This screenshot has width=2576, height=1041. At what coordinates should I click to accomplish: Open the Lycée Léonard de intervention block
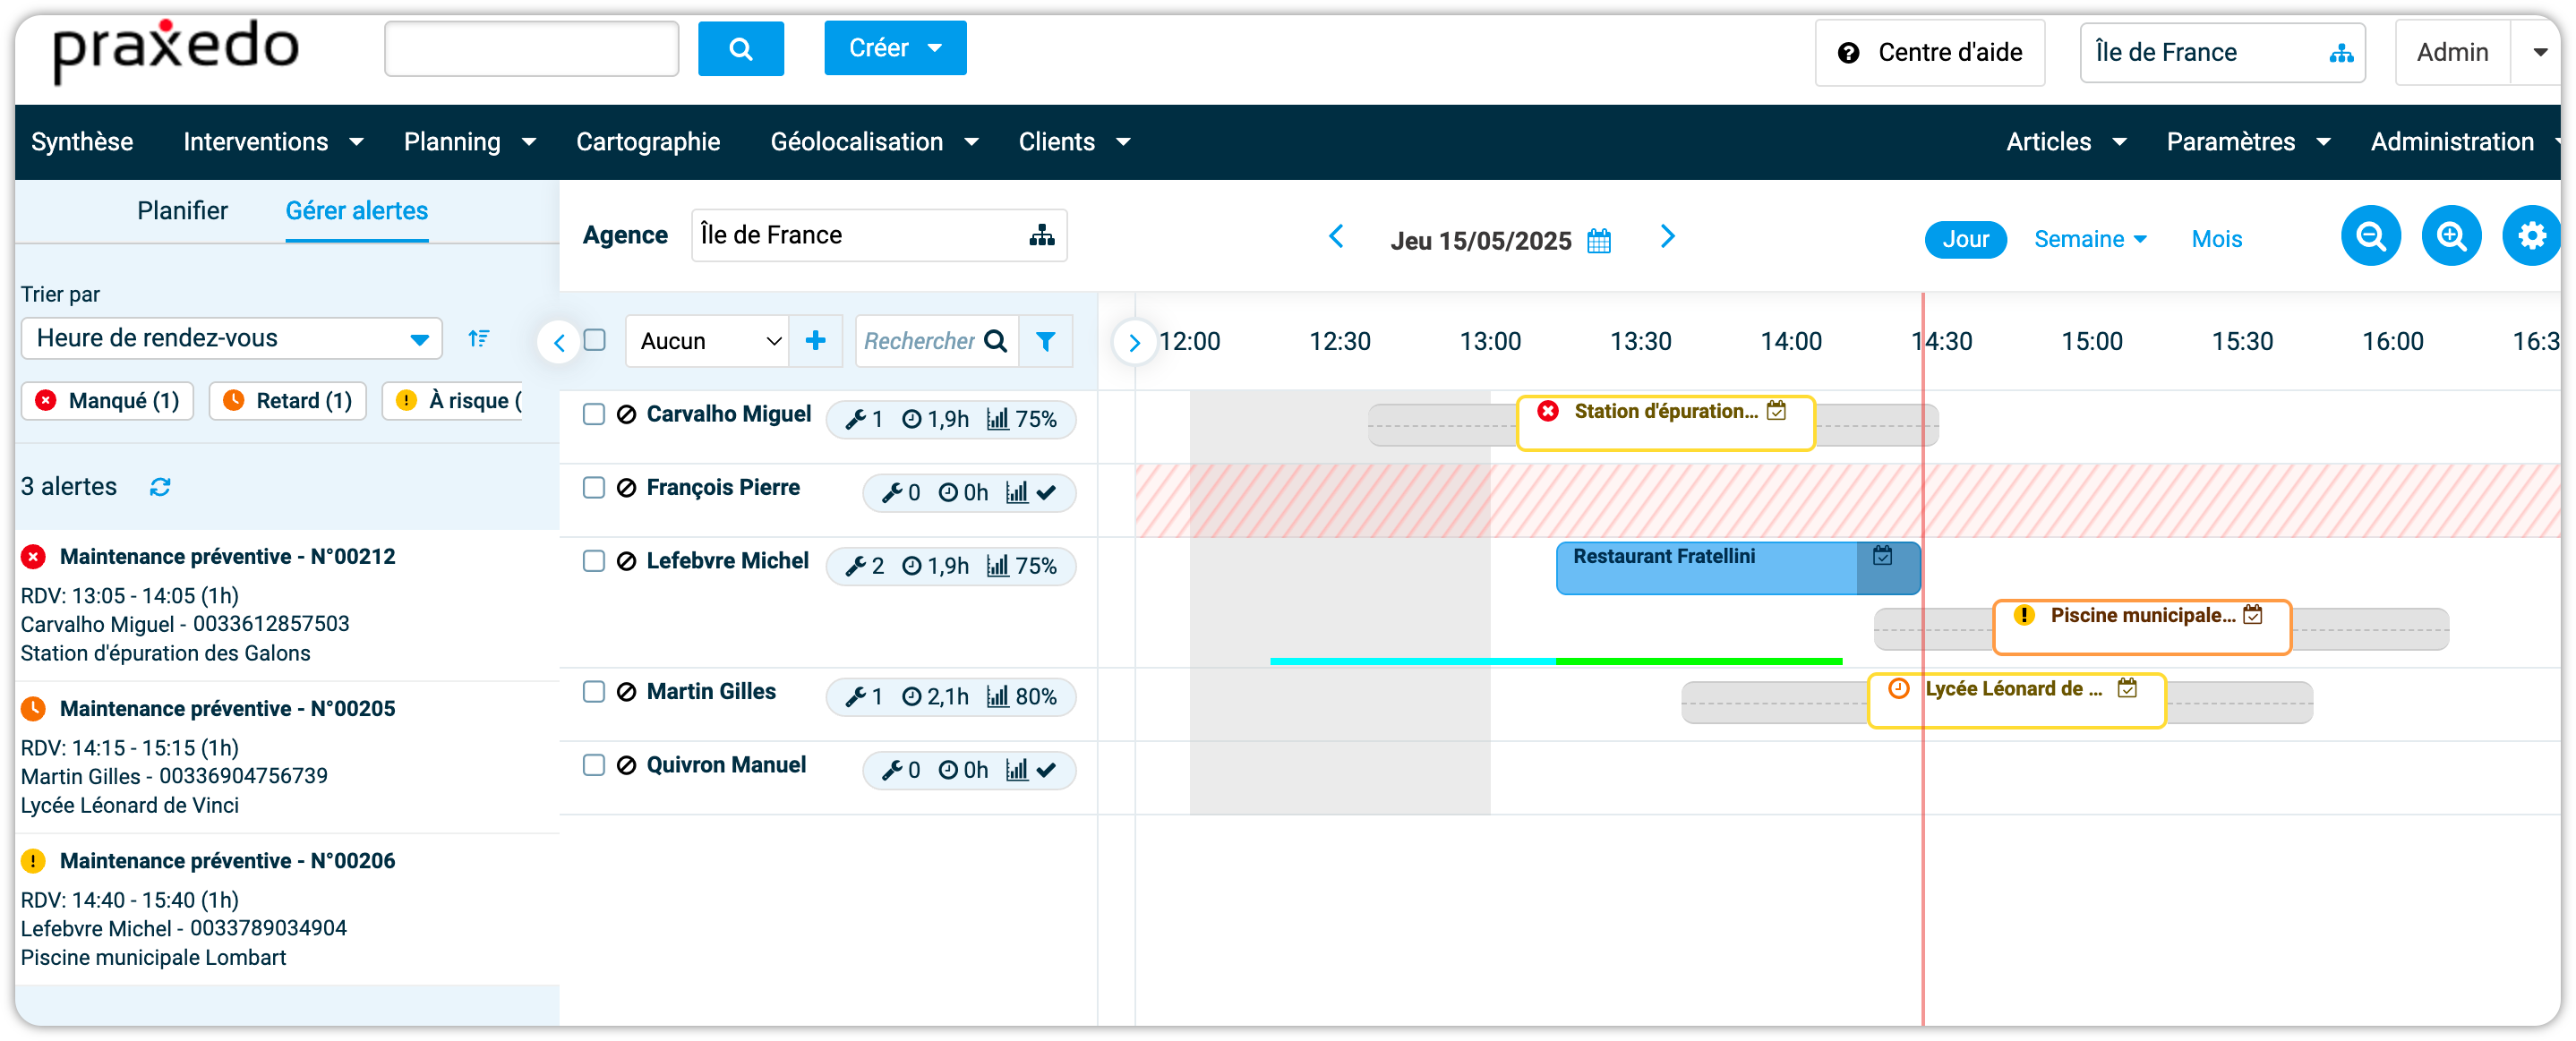[2016, 700]
